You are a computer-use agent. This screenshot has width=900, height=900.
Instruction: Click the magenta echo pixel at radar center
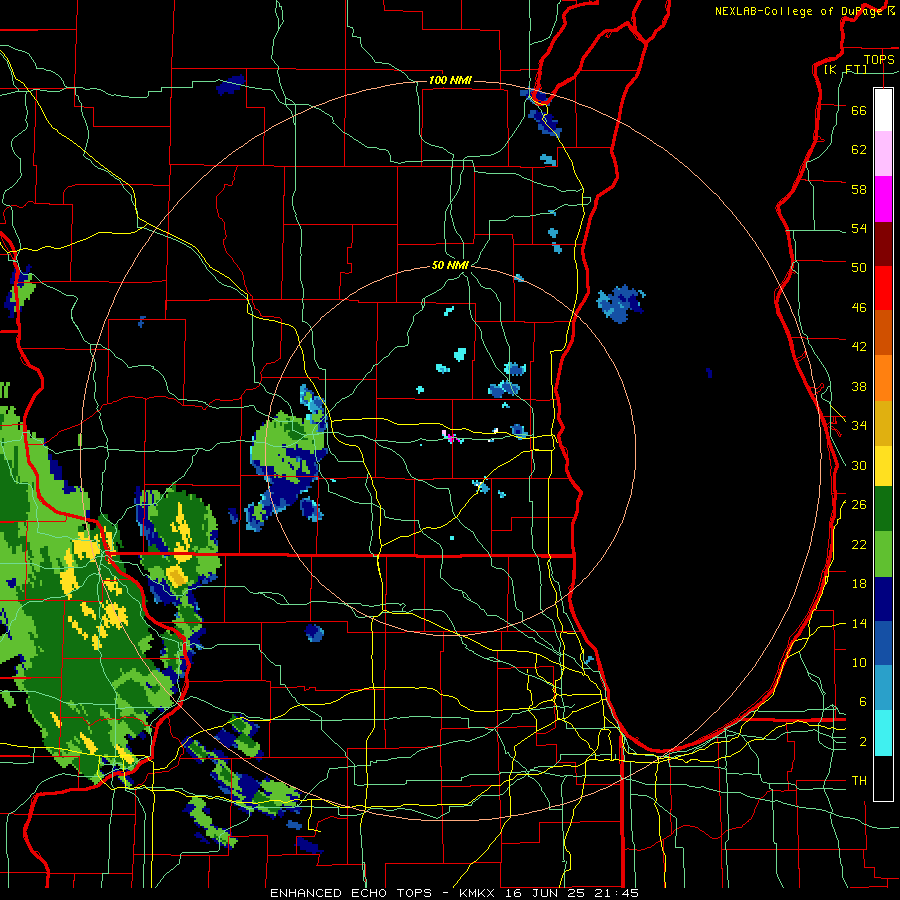451,438
